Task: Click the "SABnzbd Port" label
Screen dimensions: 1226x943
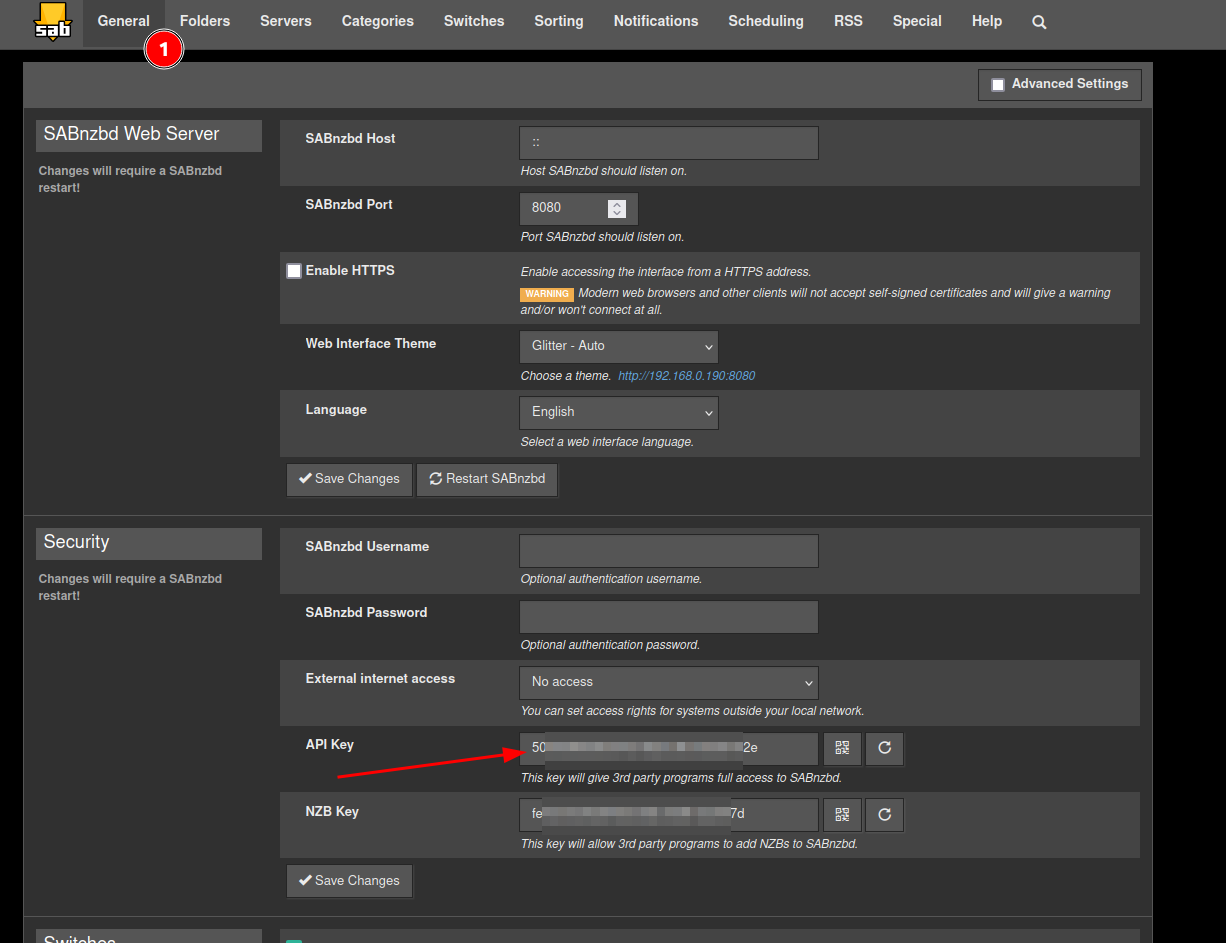Action: pos(349,205)
